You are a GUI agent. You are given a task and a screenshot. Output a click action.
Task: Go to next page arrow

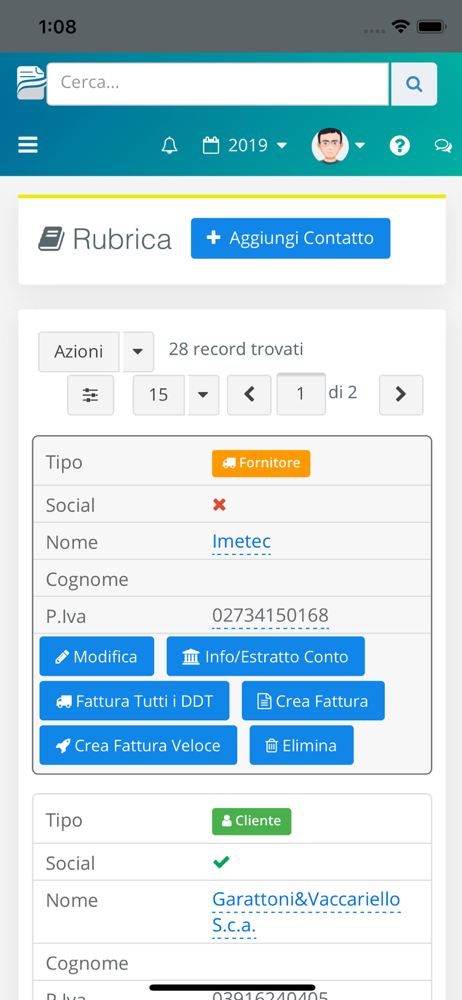point(401,395)
